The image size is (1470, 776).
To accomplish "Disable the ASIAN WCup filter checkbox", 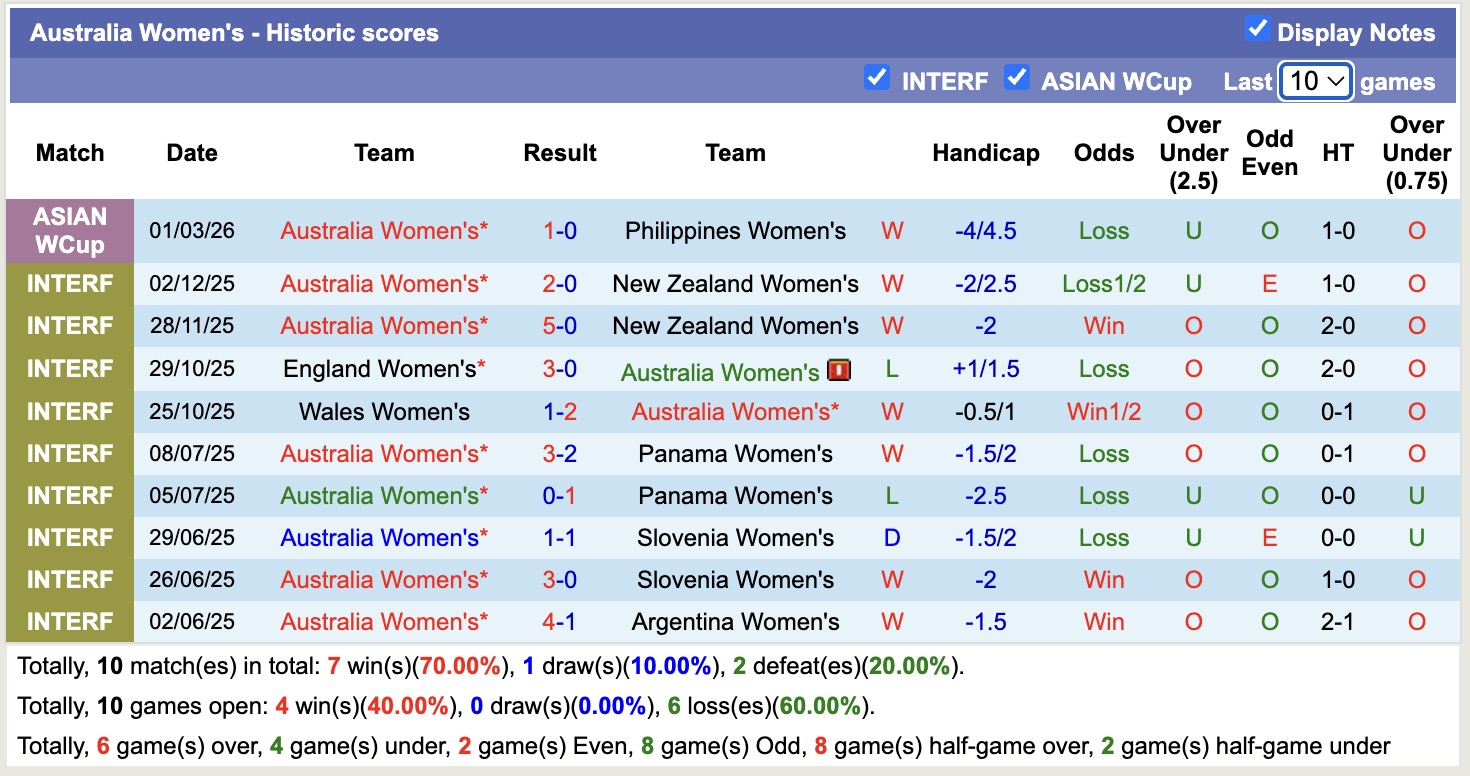I will click(1019, 80).
